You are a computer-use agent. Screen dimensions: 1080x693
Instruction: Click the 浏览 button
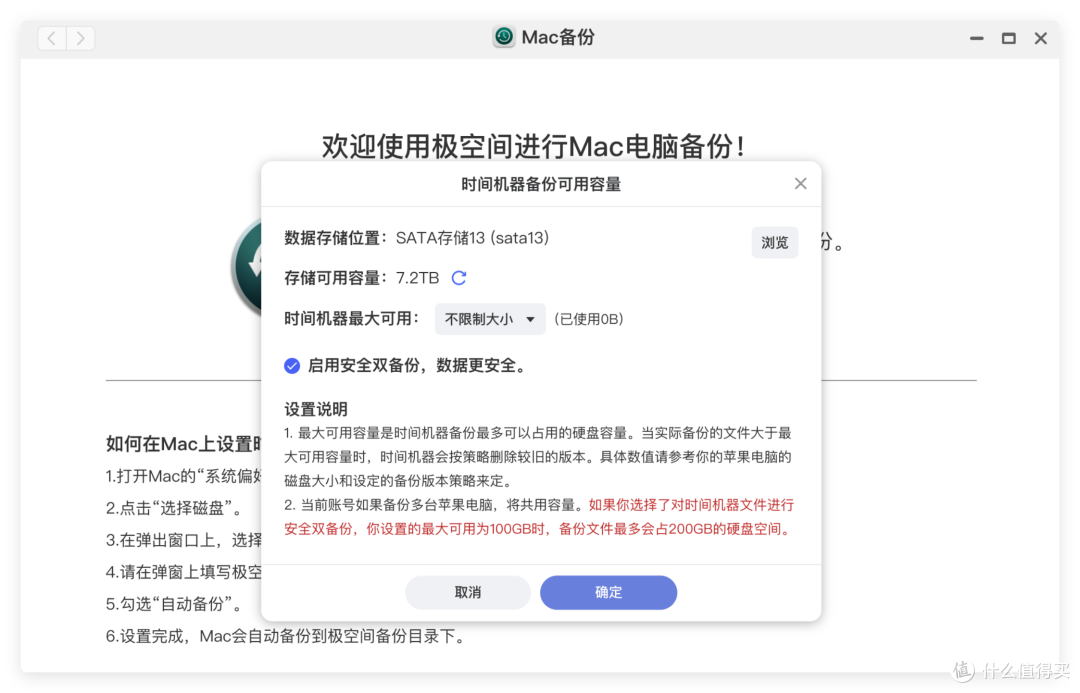pyautogui.click(x=774, y=242)
